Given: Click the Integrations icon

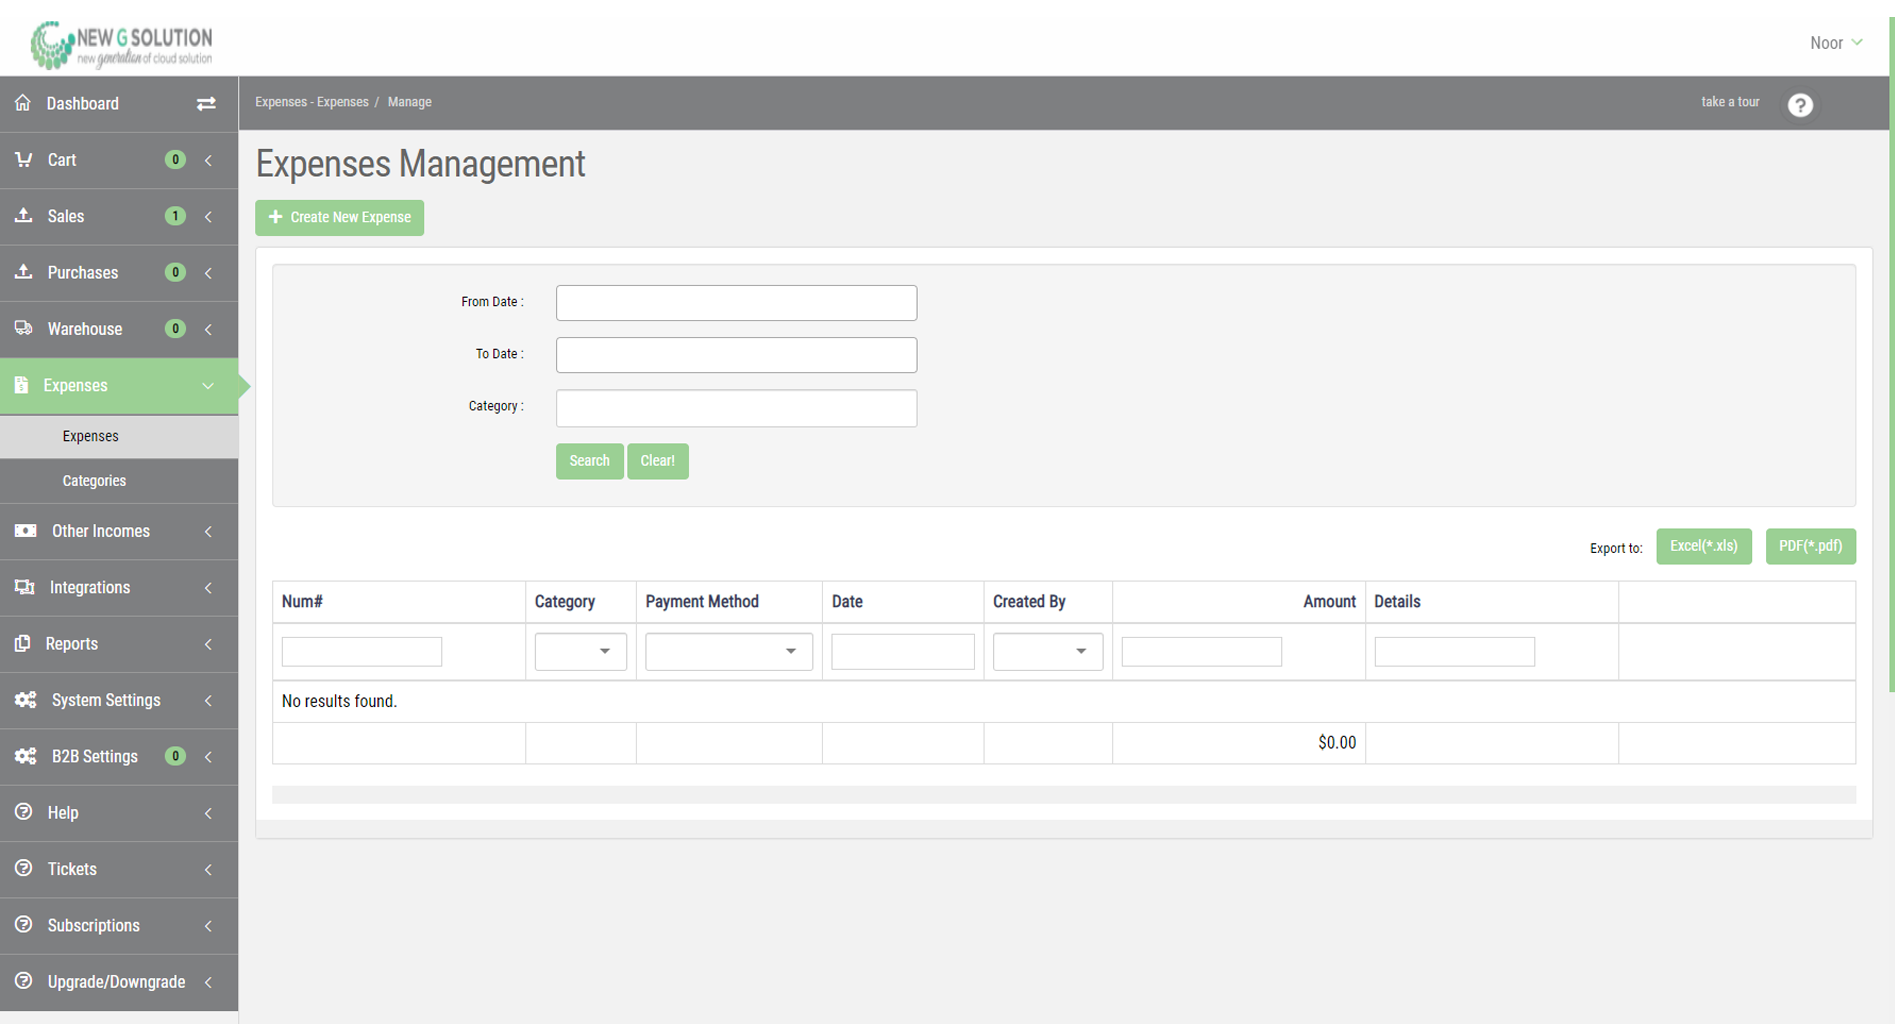Looking at the screenshot, I should coord(24,587).
